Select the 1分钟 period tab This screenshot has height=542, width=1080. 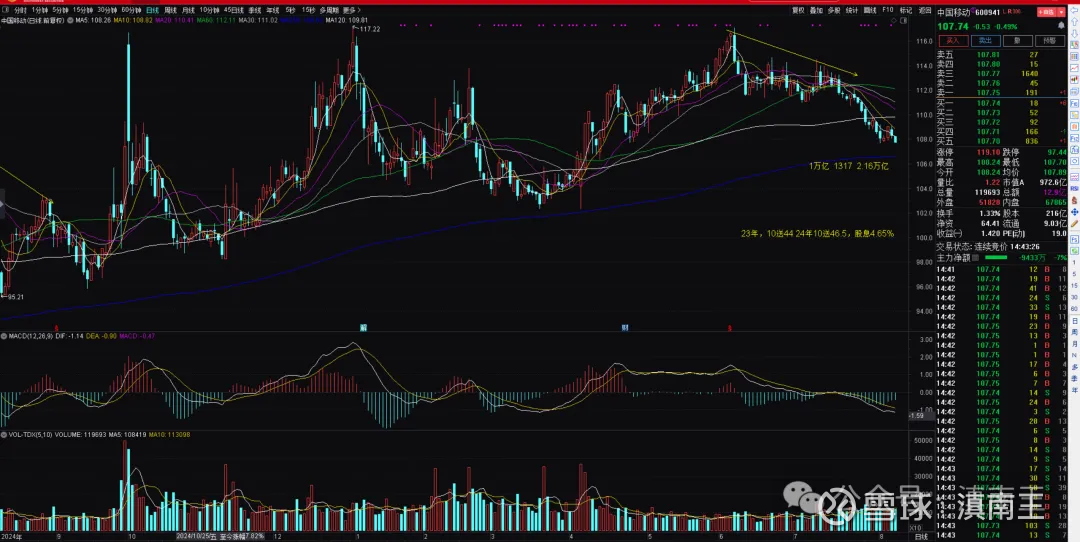[x=39, y=10]
